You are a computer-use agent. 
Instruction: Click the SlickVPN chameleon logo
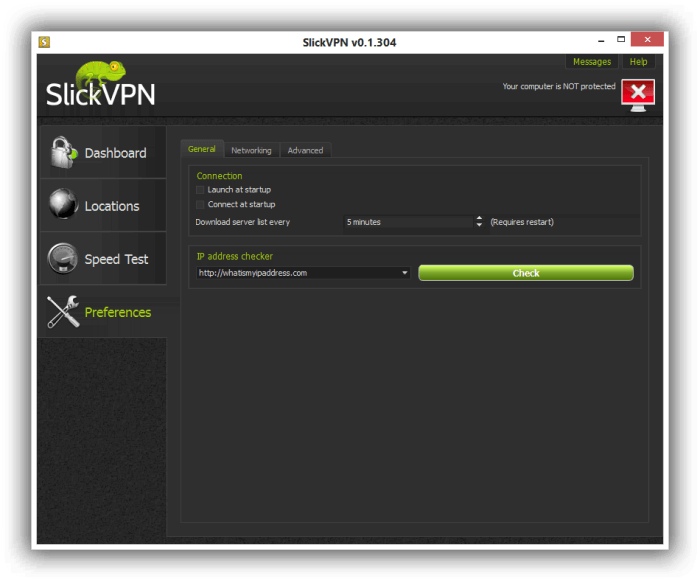100,85
